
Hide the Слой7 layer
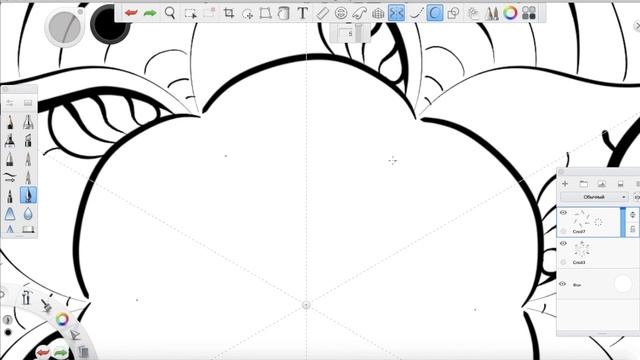(563, 213)
